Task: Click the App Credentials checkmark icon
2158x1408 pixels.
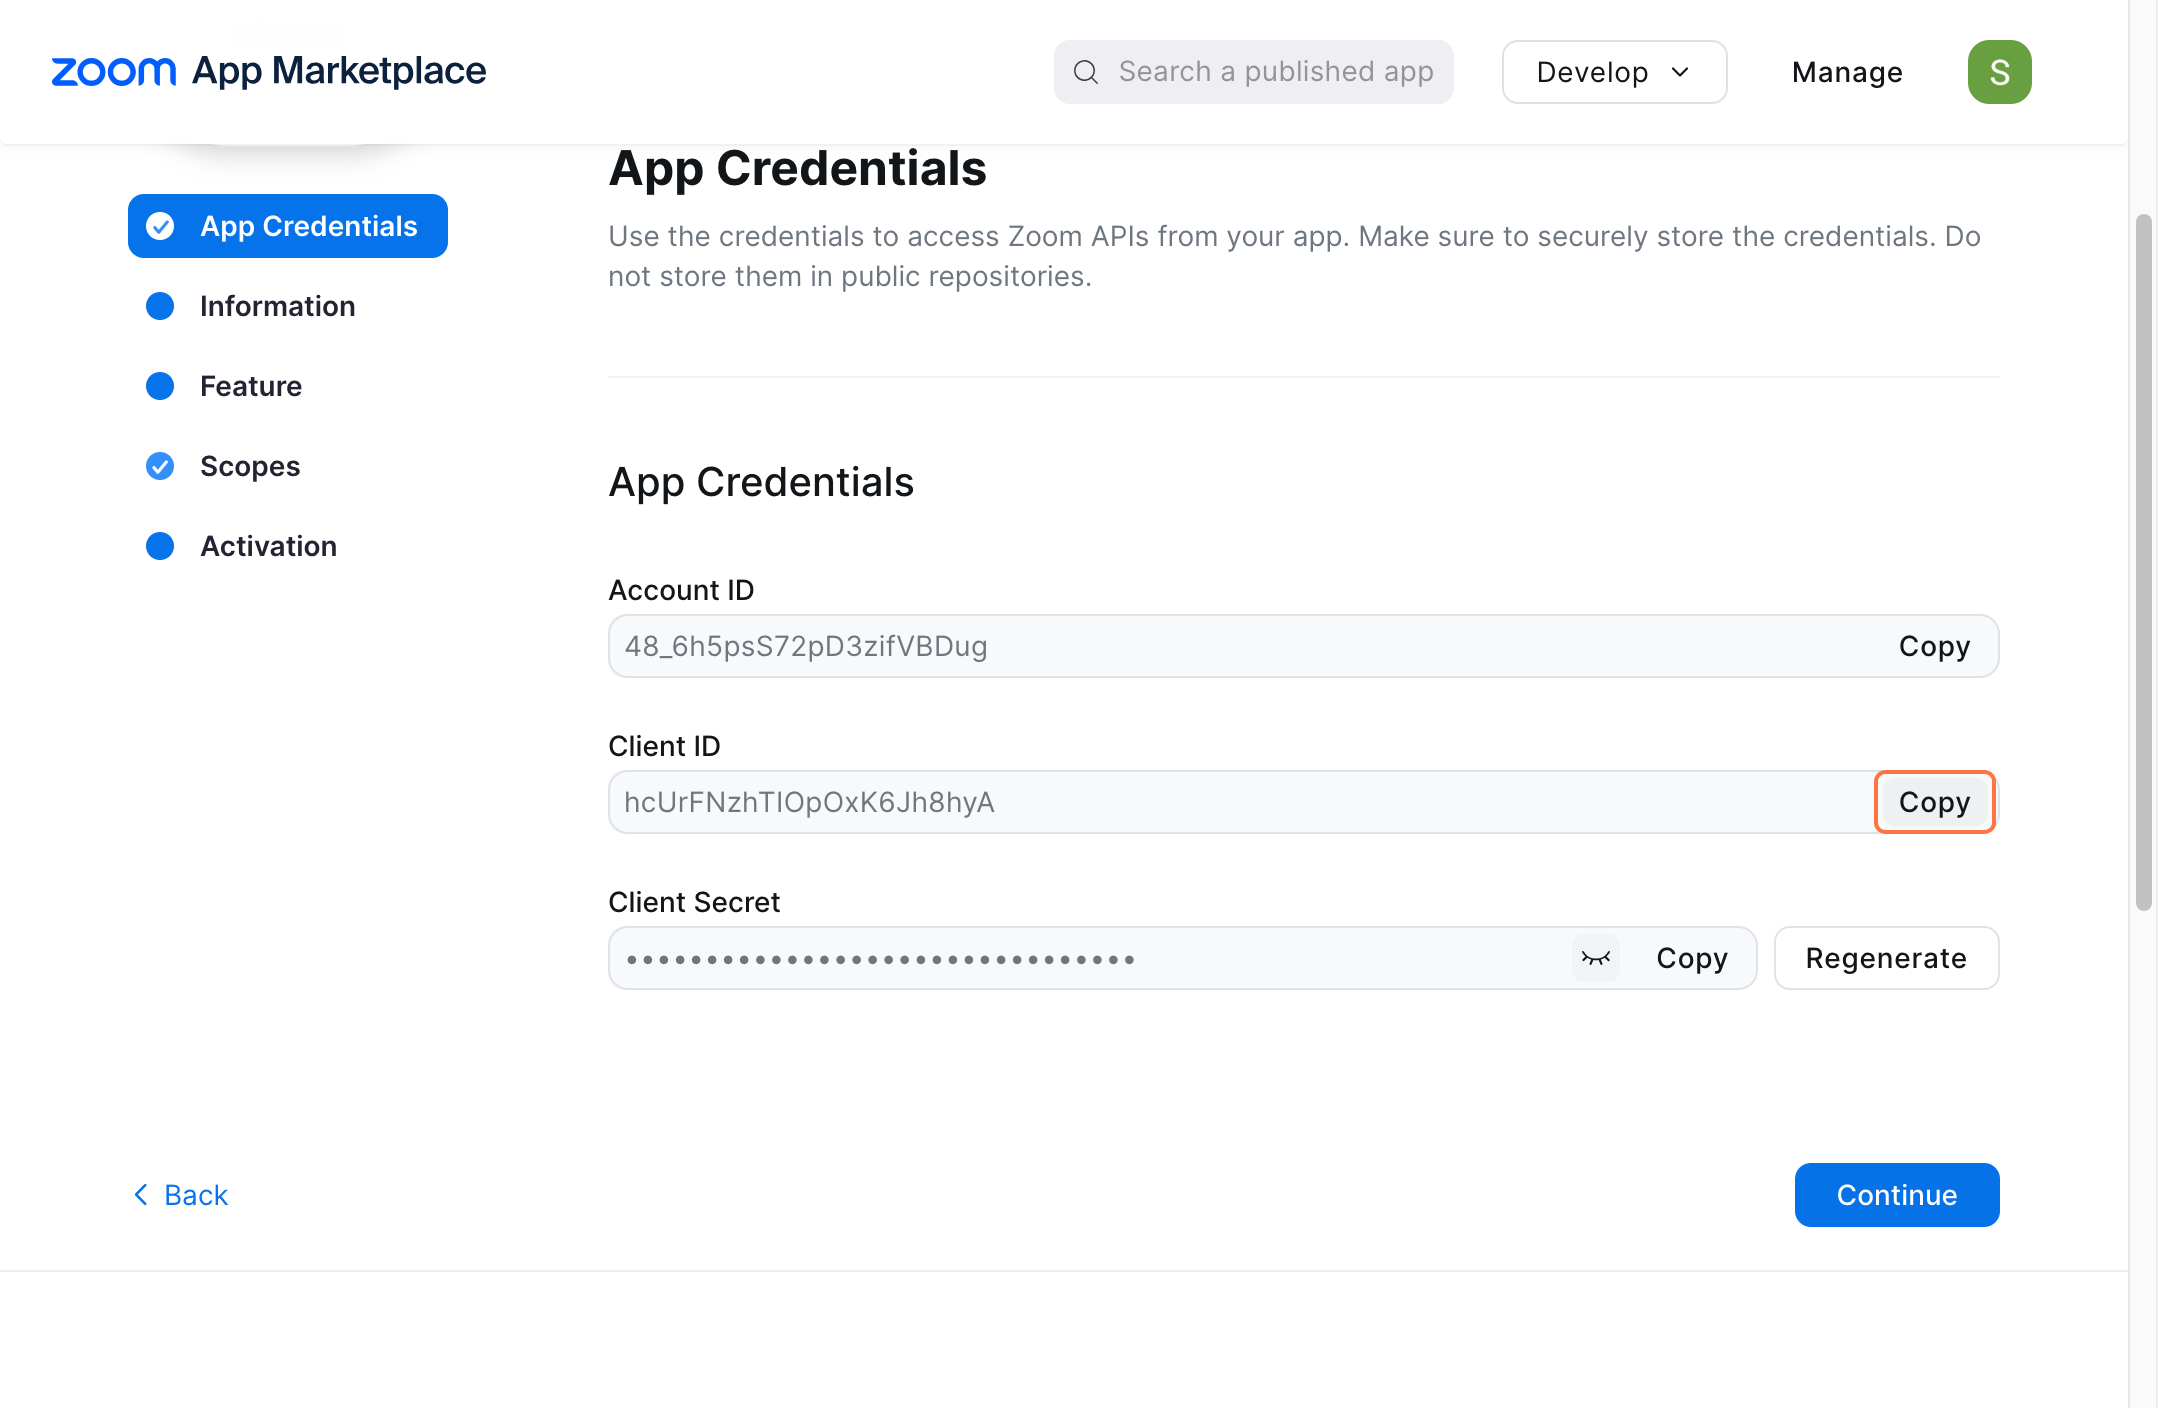Action: pyautogui.click(x=160, y=226)
